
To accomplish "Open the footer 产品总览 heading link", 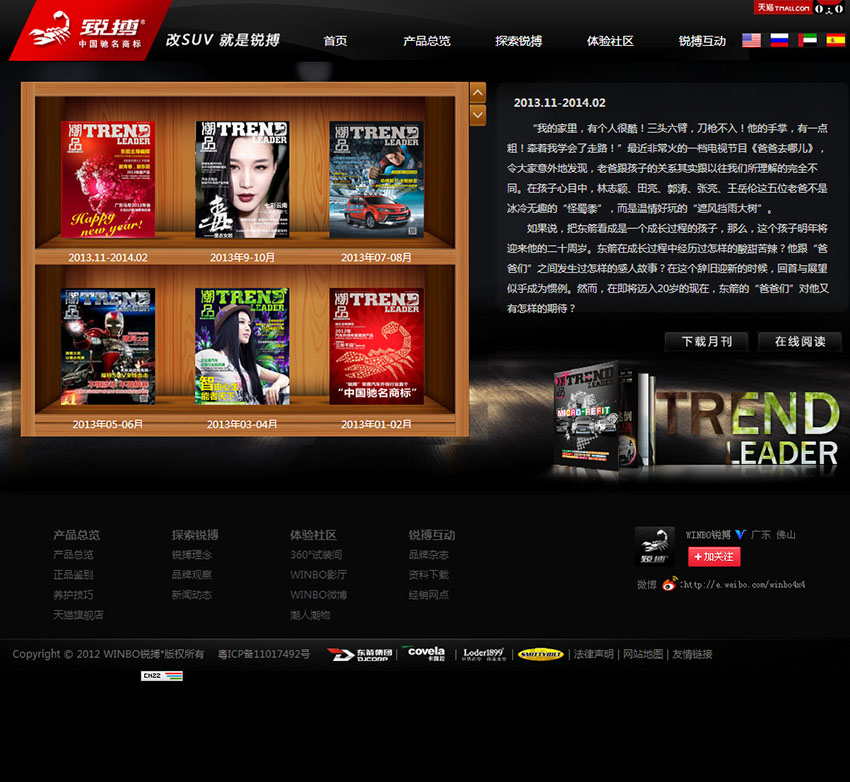I will coord(76,535).
